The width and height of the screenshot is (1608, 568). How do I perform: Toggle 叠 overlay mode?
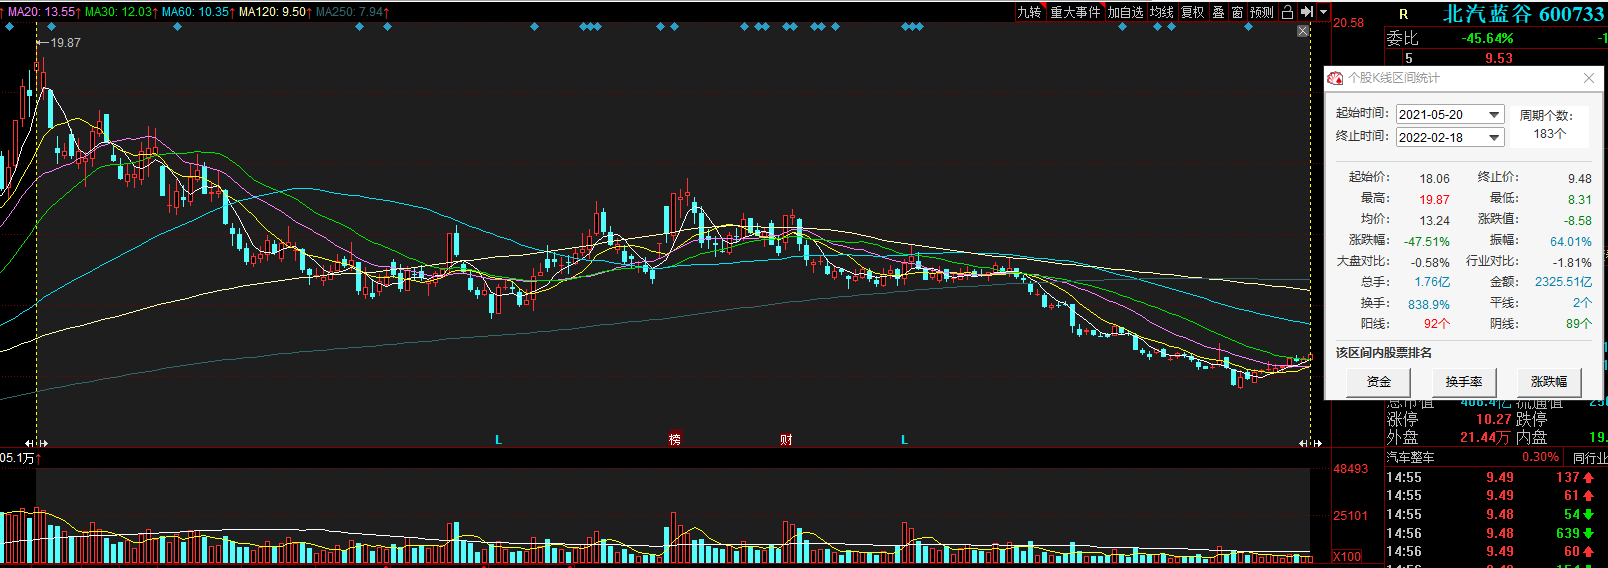pos(1218,12)
